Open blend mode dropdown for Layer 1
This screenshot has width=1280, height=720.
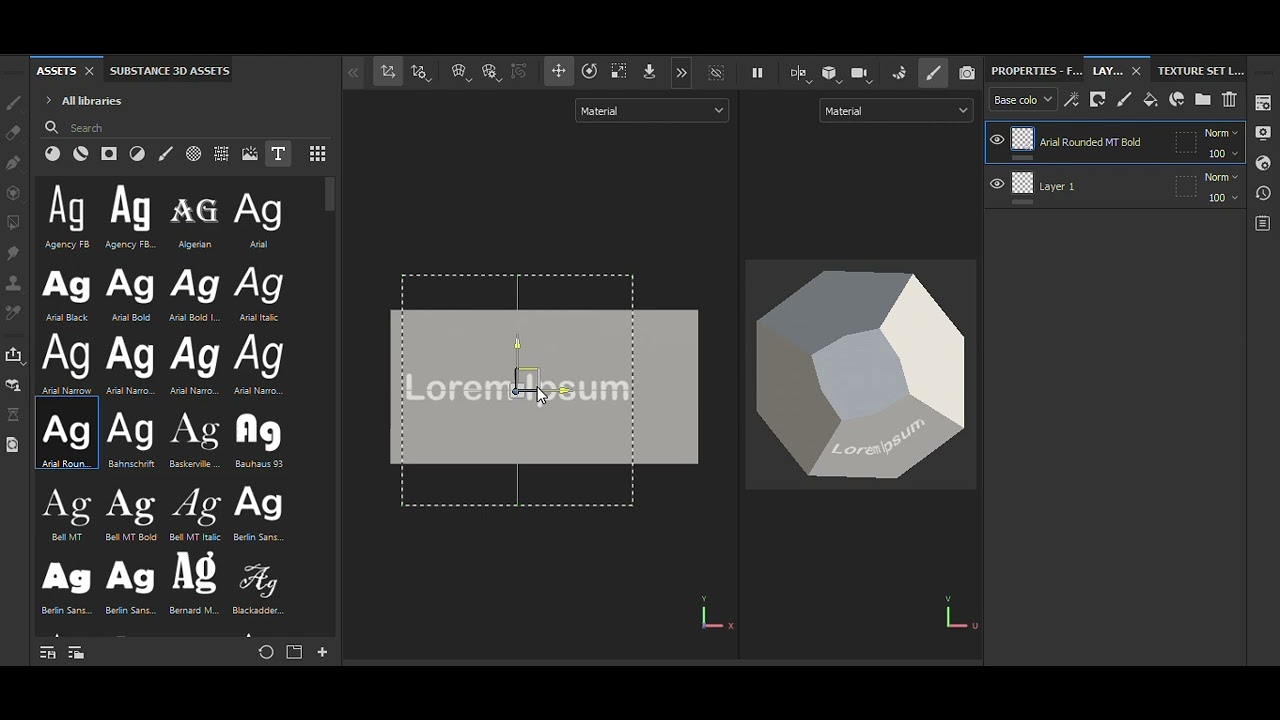[x=1221, y=177]
